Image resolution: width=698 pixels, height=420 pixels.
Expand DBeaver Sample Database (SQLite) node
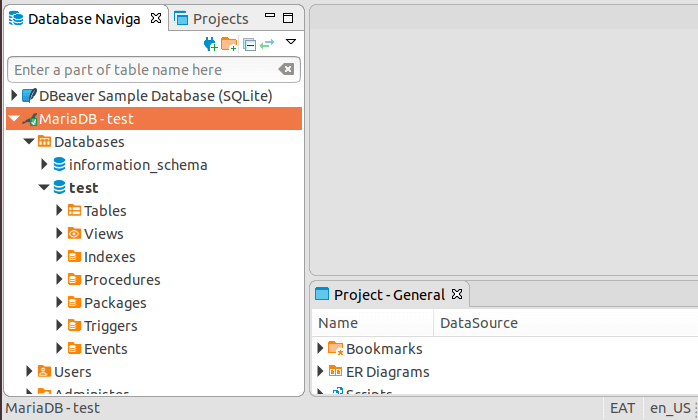tap(14, 95)
